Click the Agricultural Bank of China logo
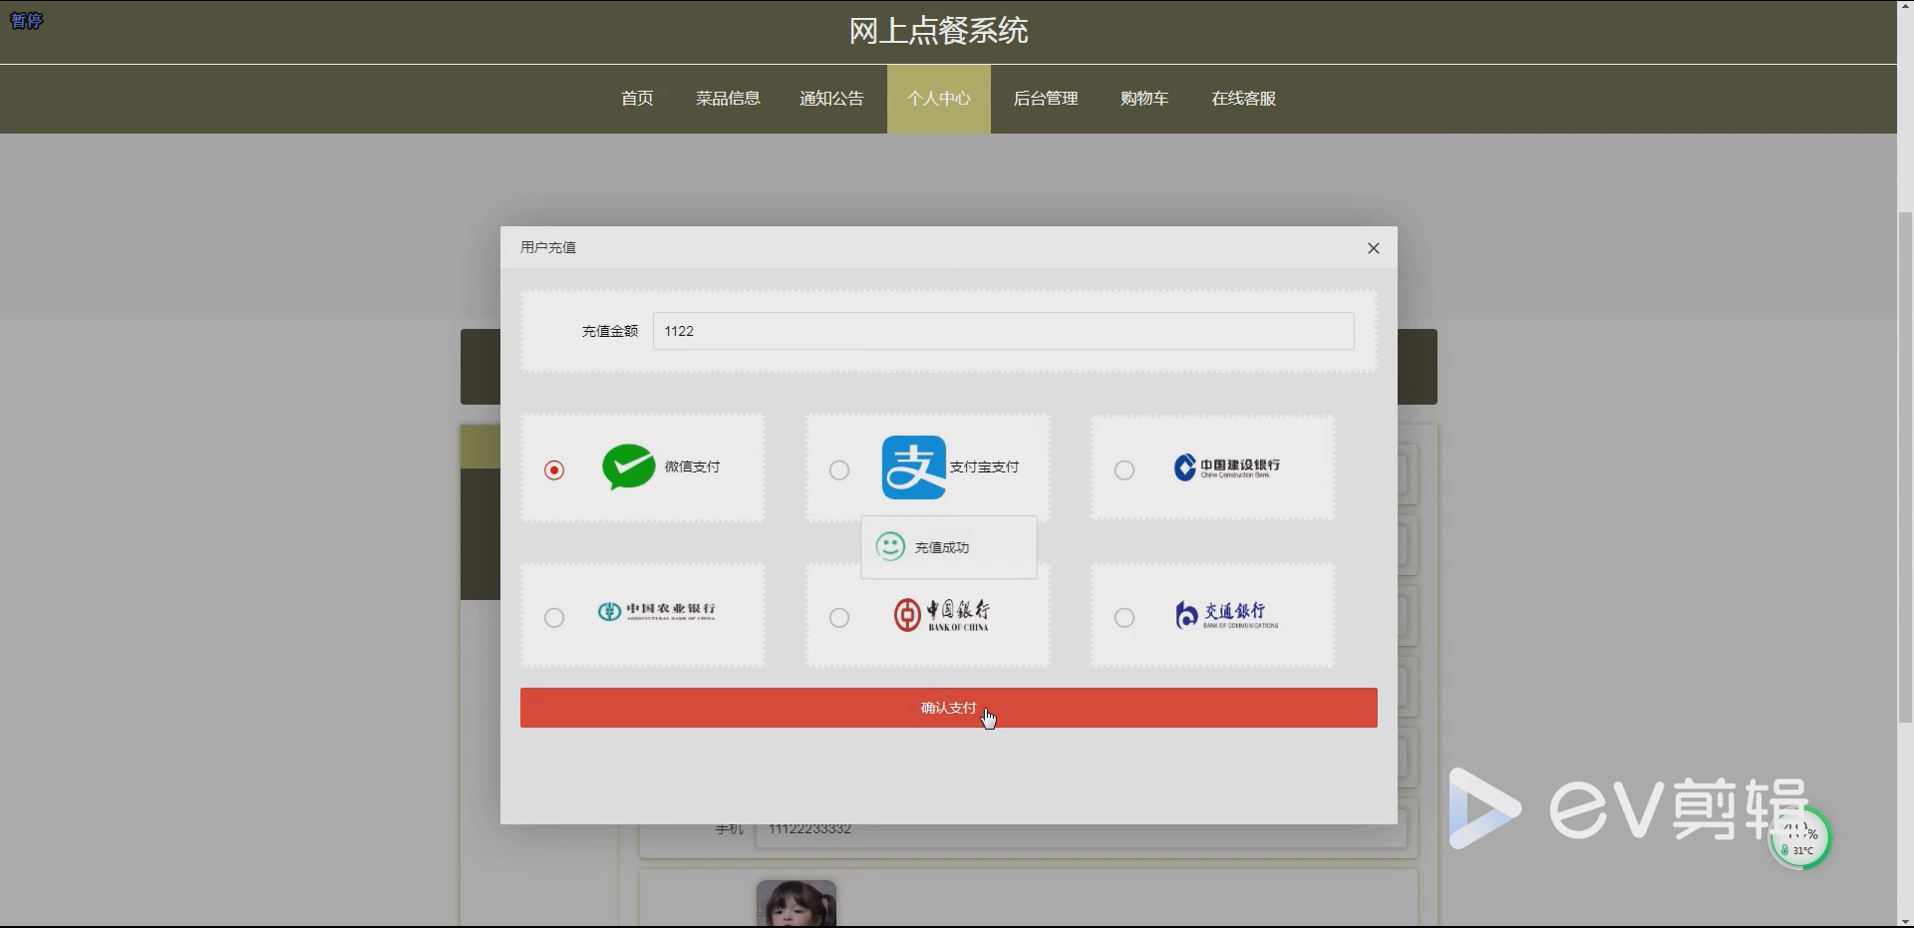 (656, 611)
